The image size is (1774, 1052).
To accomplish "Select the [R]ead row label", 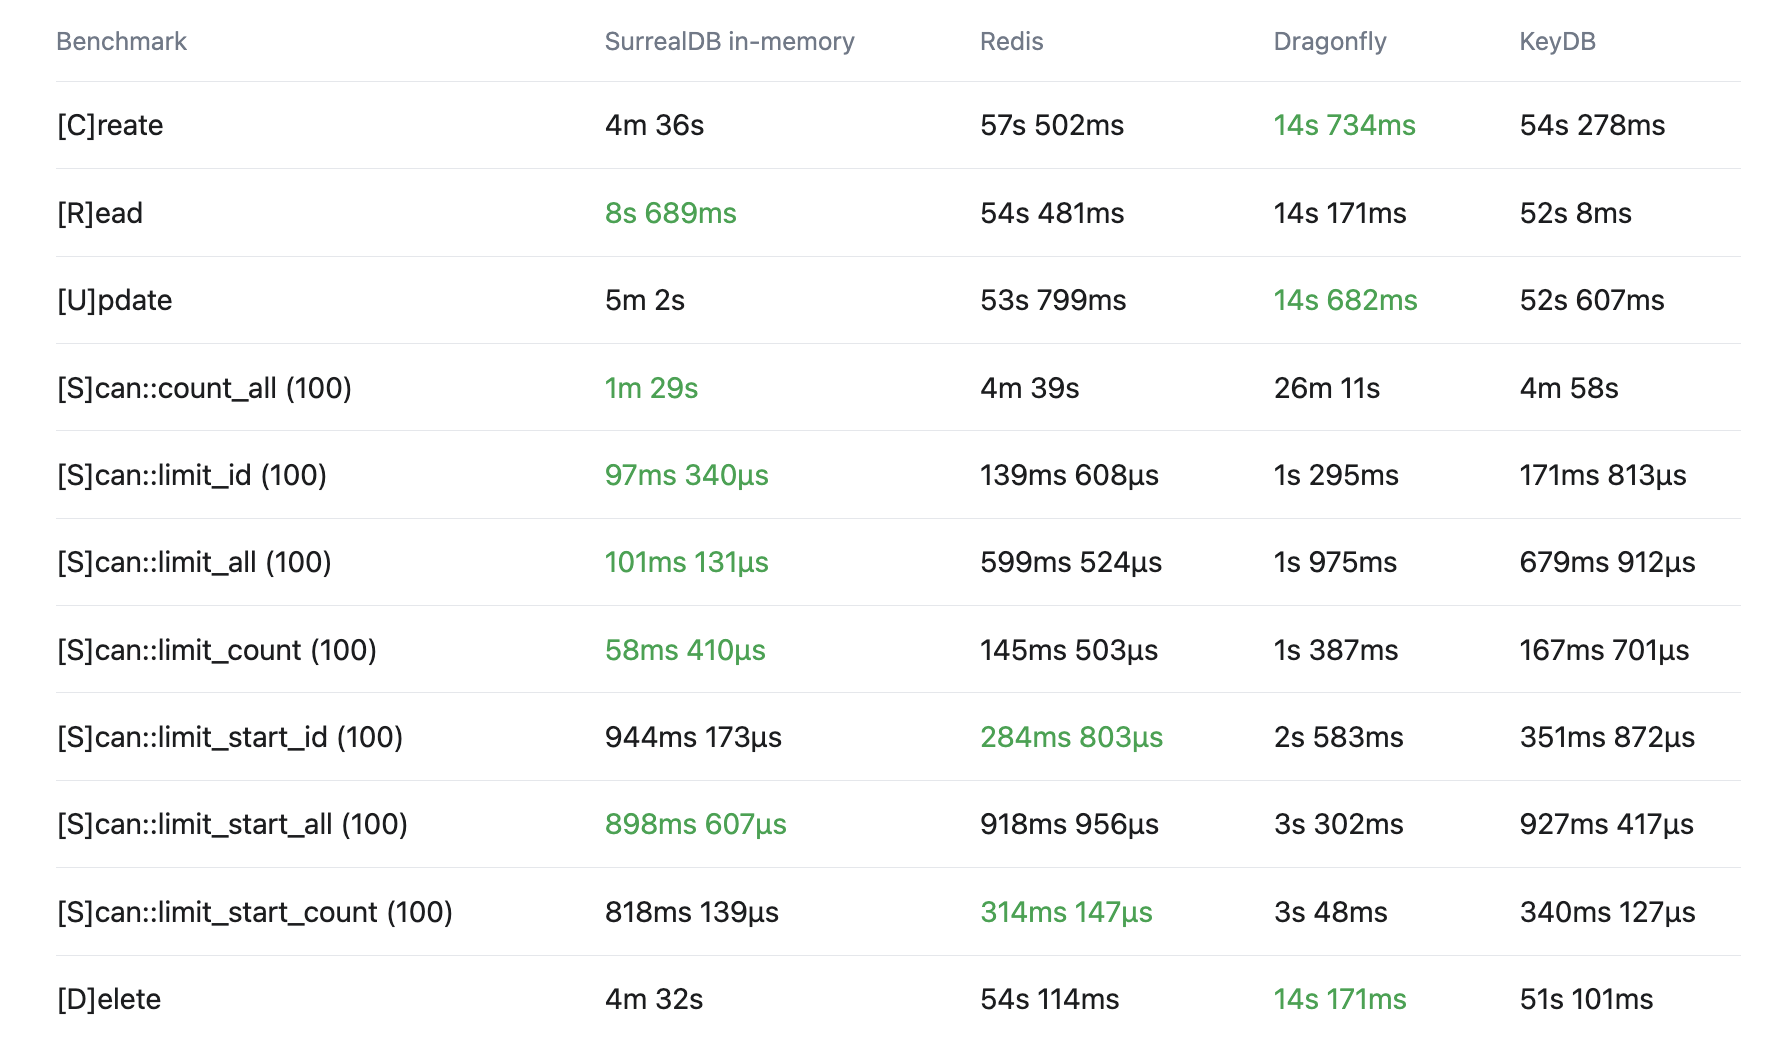I will pyautogui.click(x=100, y=213).
